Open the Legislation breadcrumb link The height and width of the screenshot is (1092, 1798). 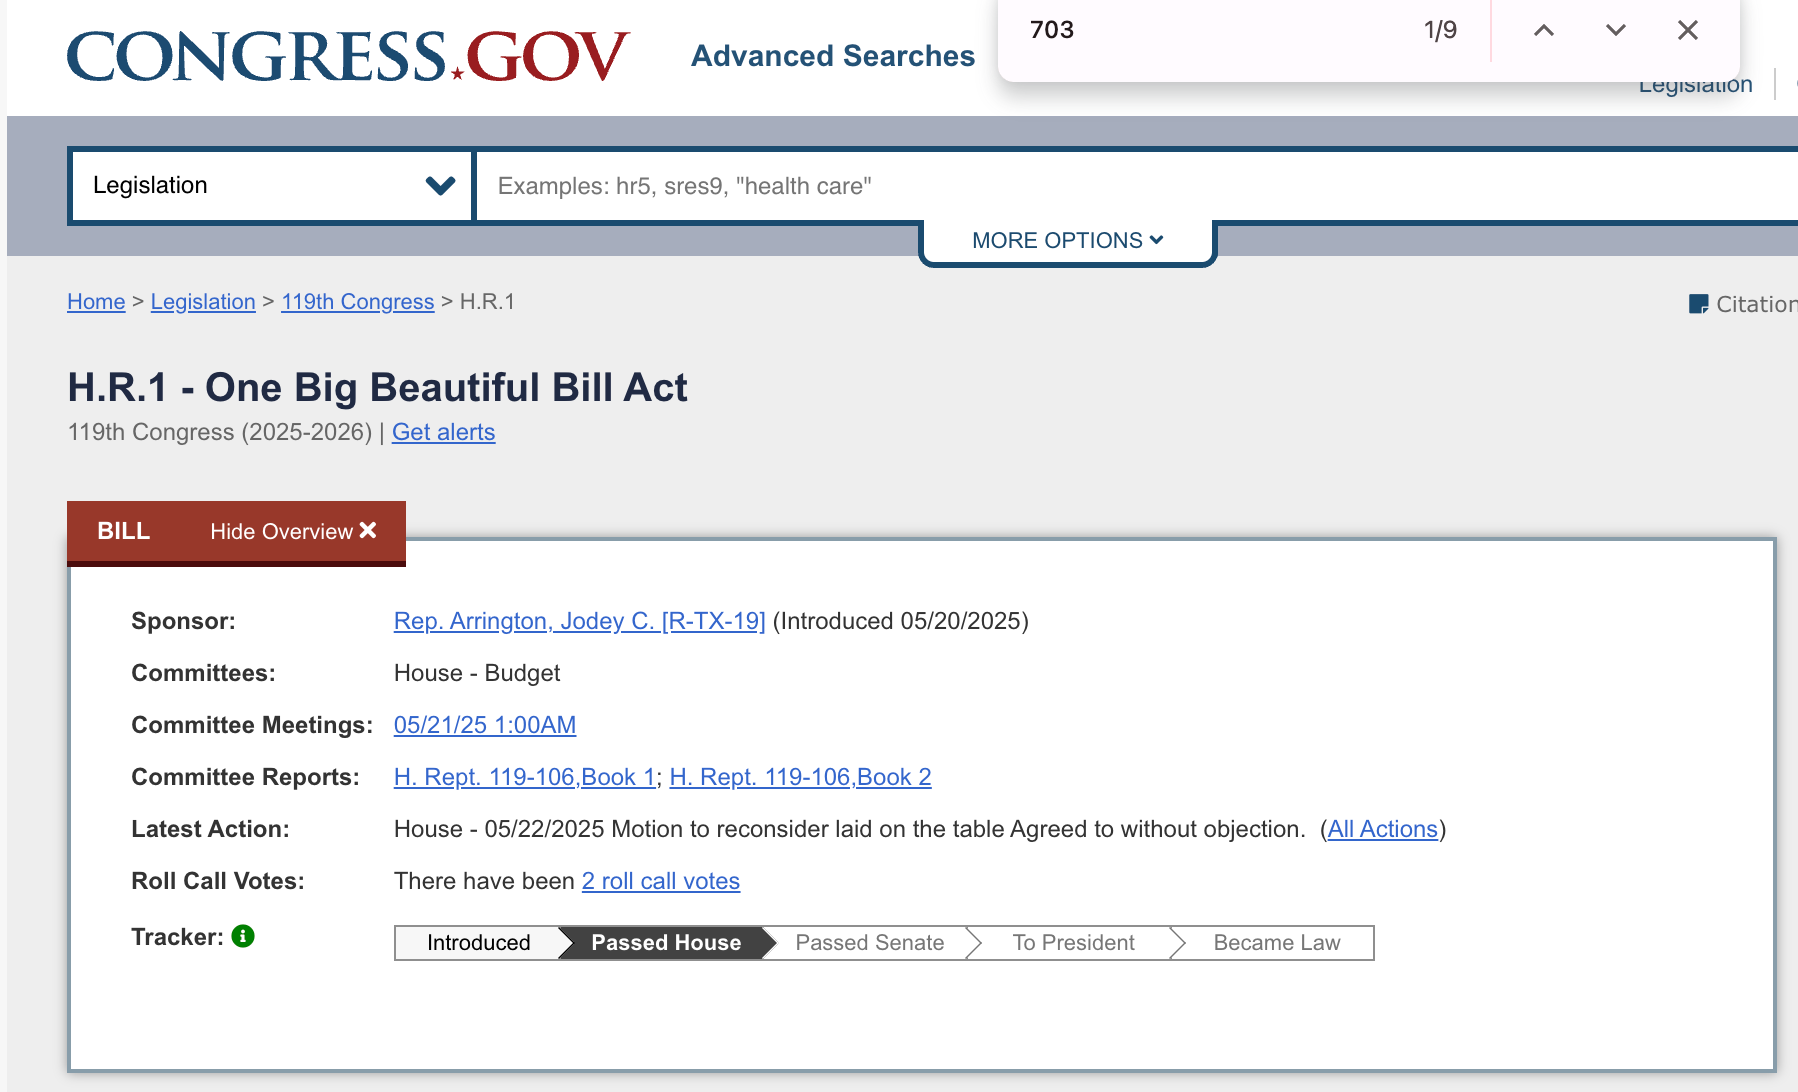[203, 302]
